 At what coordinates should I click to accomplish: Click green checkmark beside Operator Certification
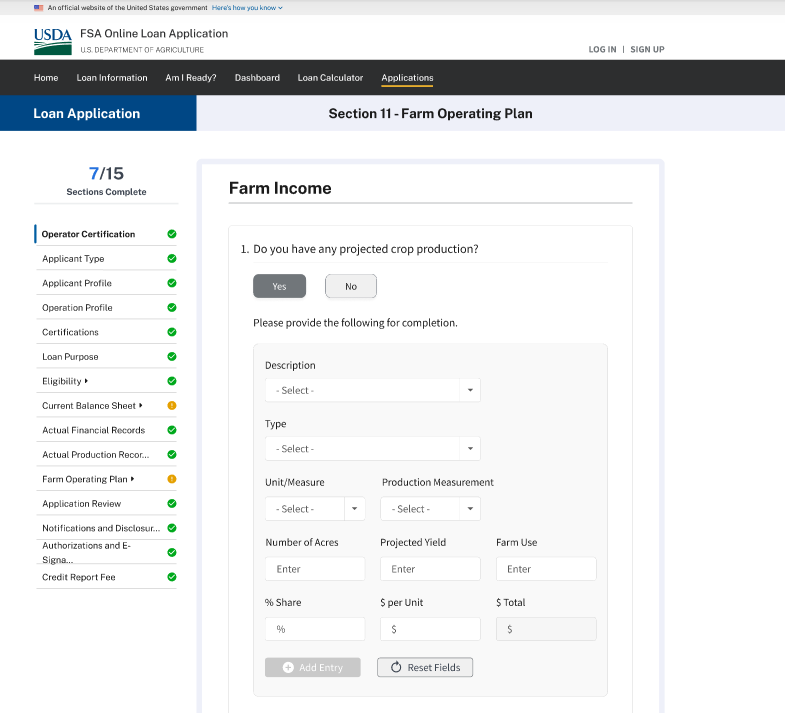click(172, 234)
